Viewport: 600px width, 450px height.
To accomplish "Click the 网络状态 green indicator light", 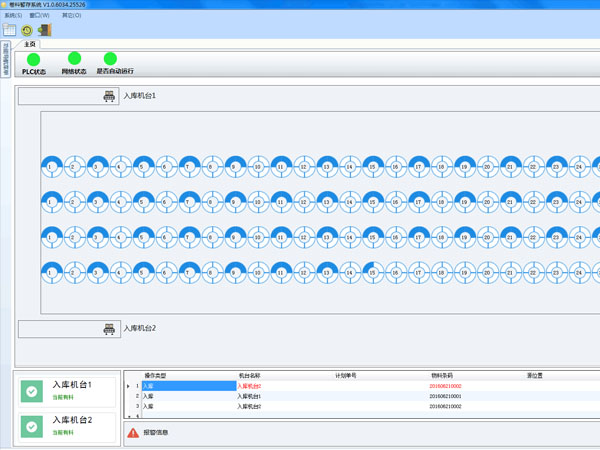I will (74, 59).
